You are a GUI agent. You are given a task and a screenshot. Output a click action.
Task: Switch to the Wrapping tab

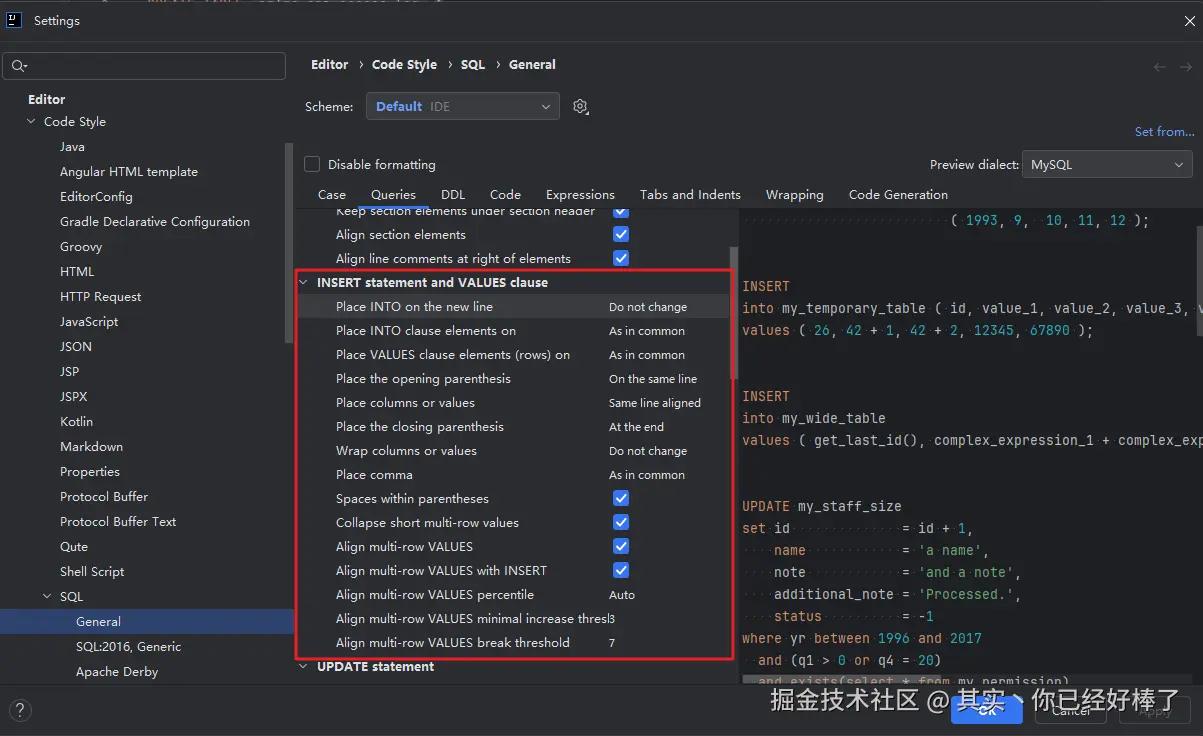[795, 195]
